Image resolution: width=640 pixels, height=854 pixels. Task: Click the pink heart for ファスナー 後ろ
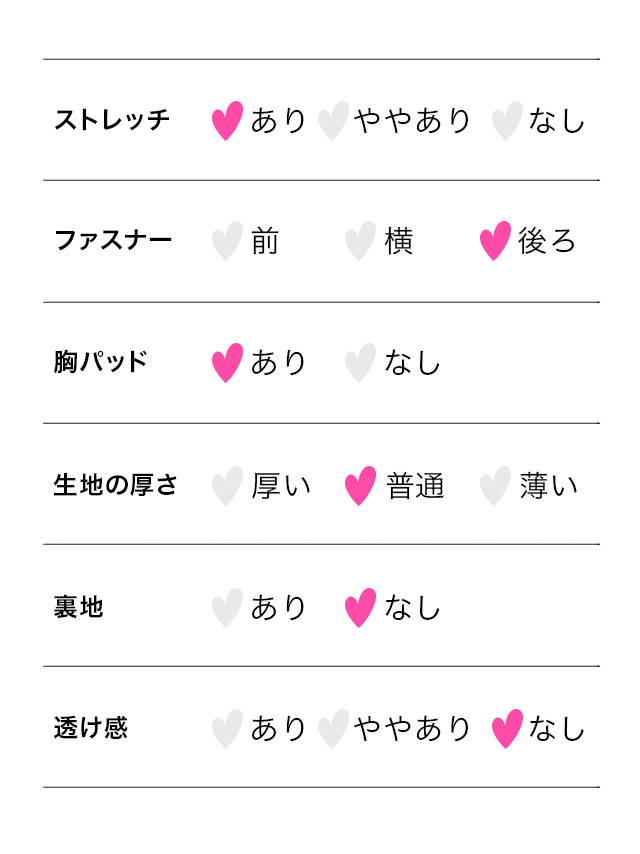[x=495, y=241]
